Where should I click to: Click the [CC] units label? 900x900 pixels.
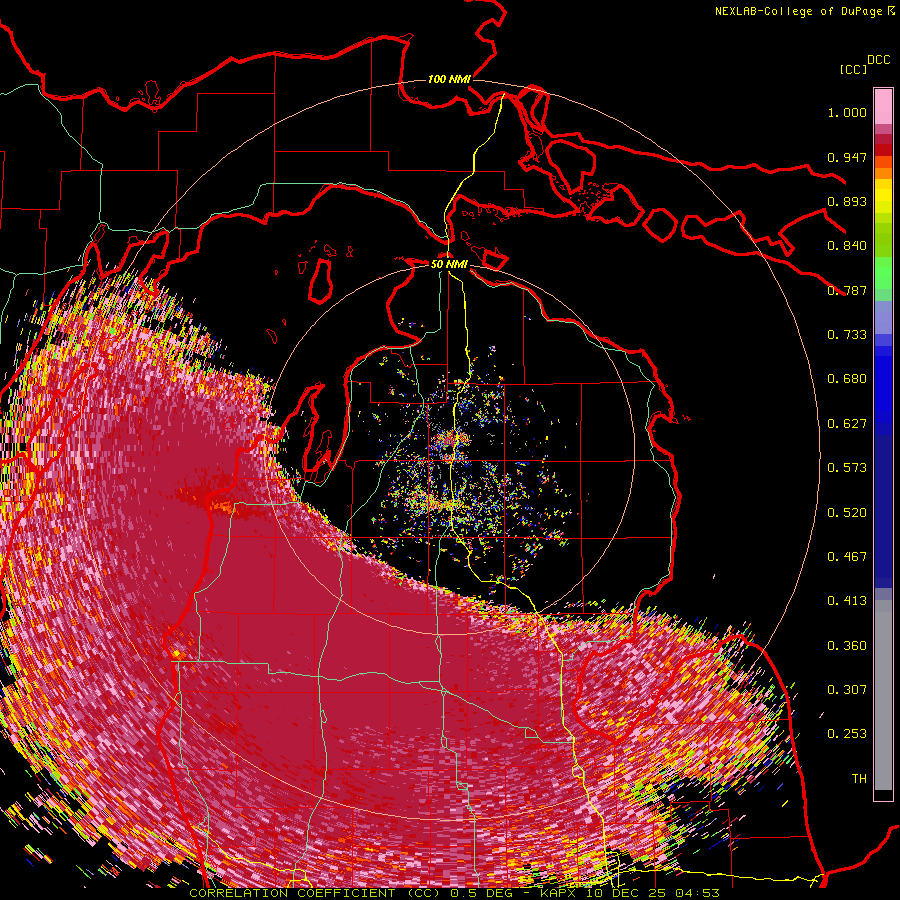pyautogui.click(x=853, y=69)
